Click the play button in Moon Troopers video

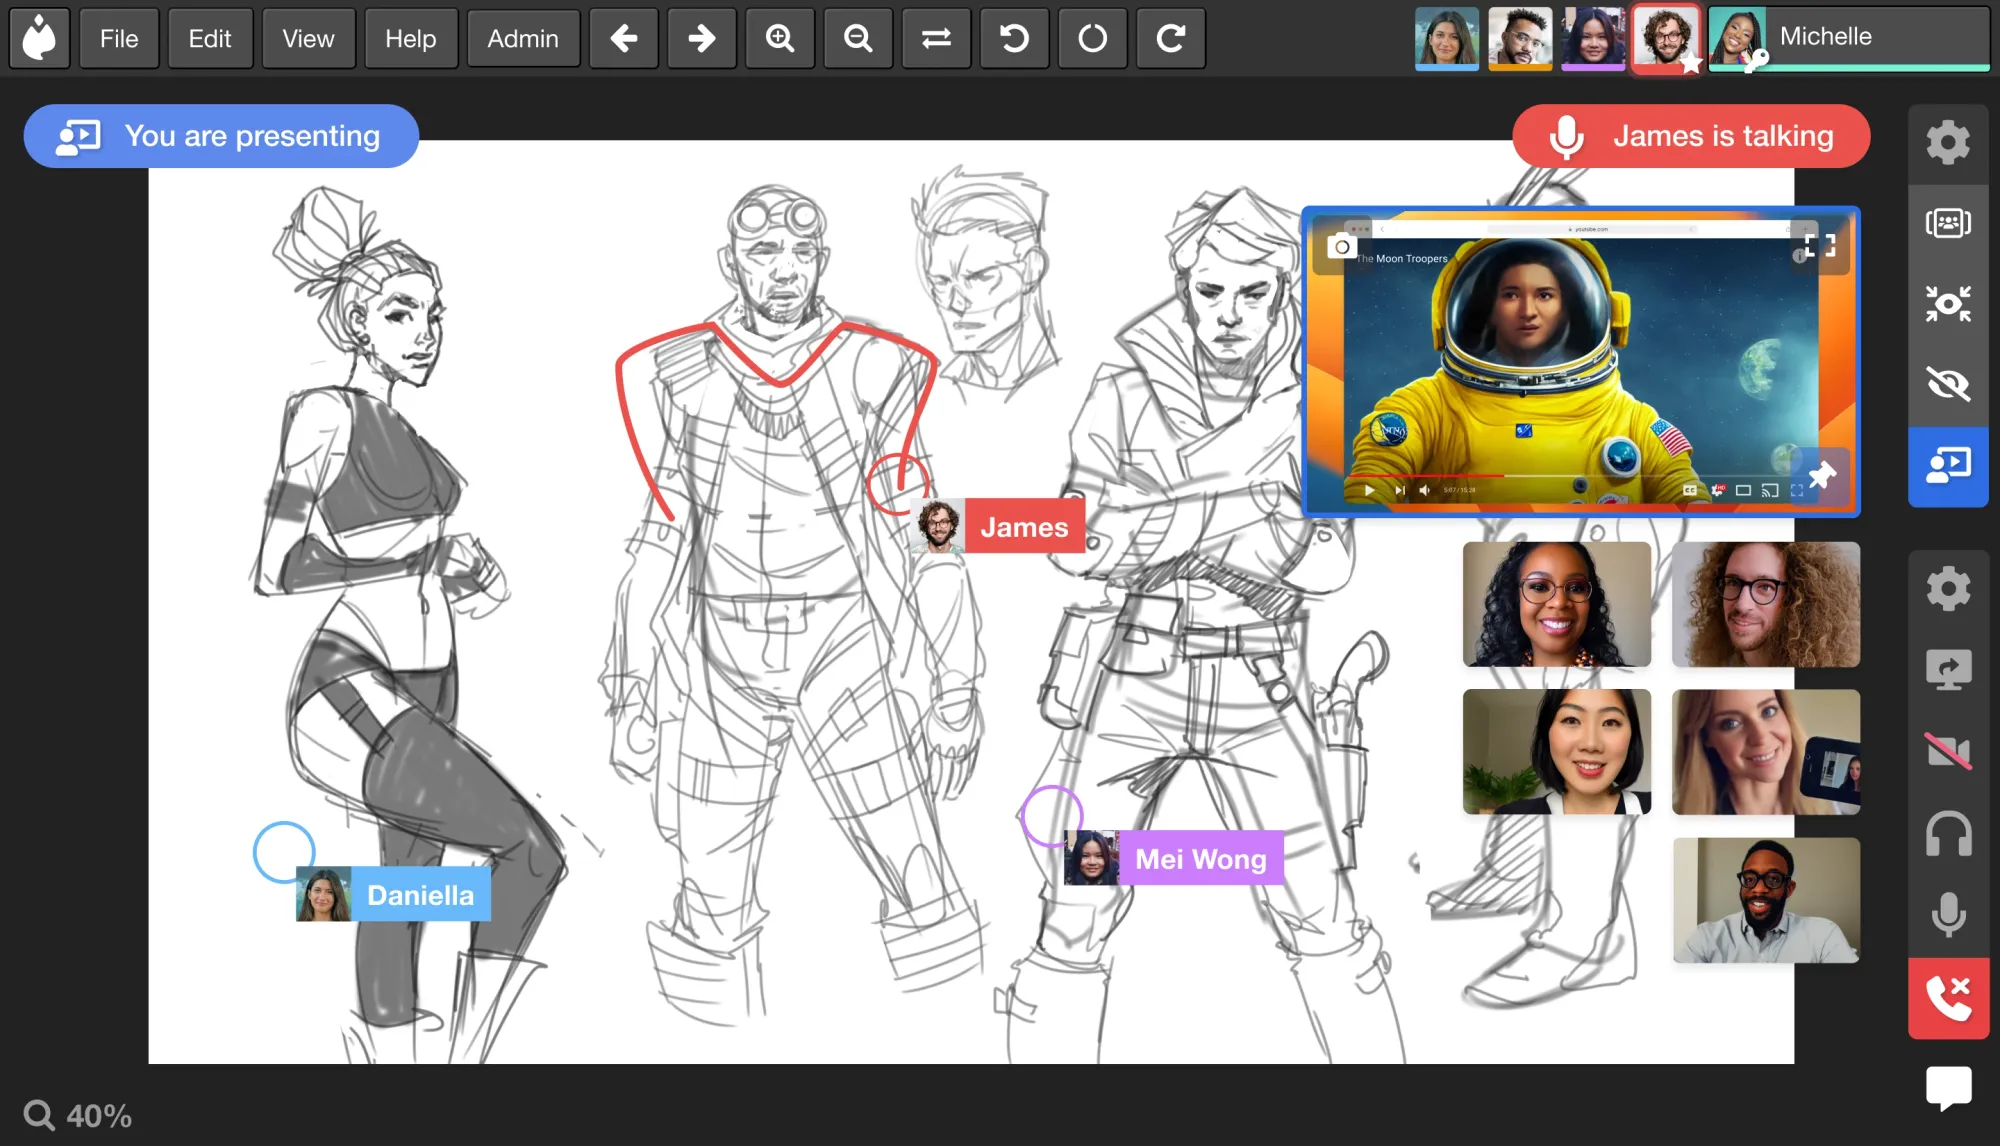pyautogui.click(x=1369, y=490)
